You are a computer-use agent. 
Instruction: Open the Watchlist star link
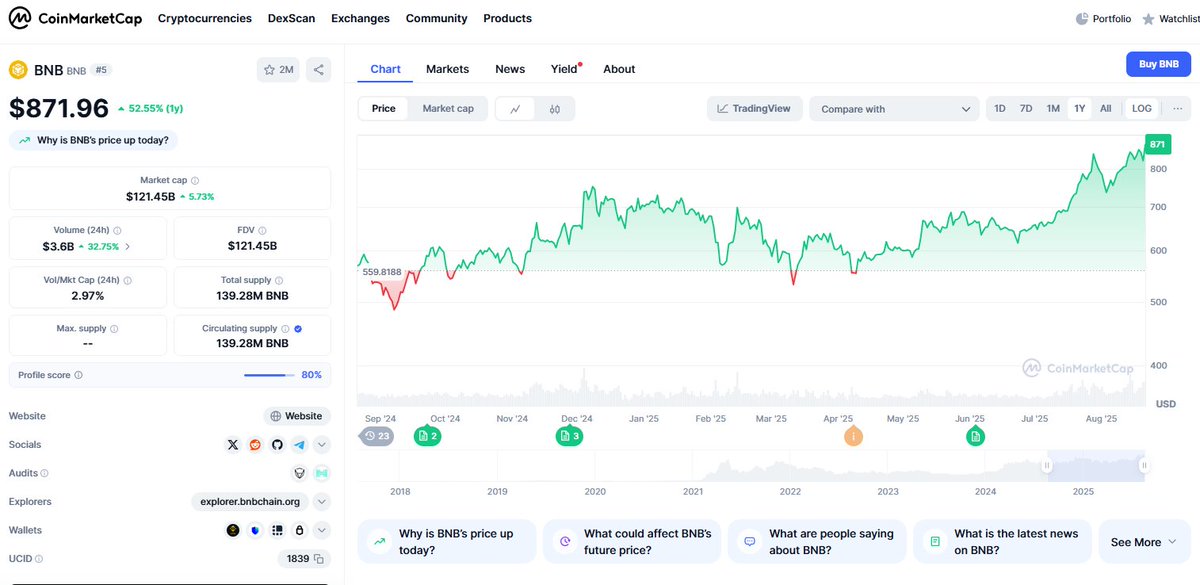pyautogui.click(x=1170, y=19)
